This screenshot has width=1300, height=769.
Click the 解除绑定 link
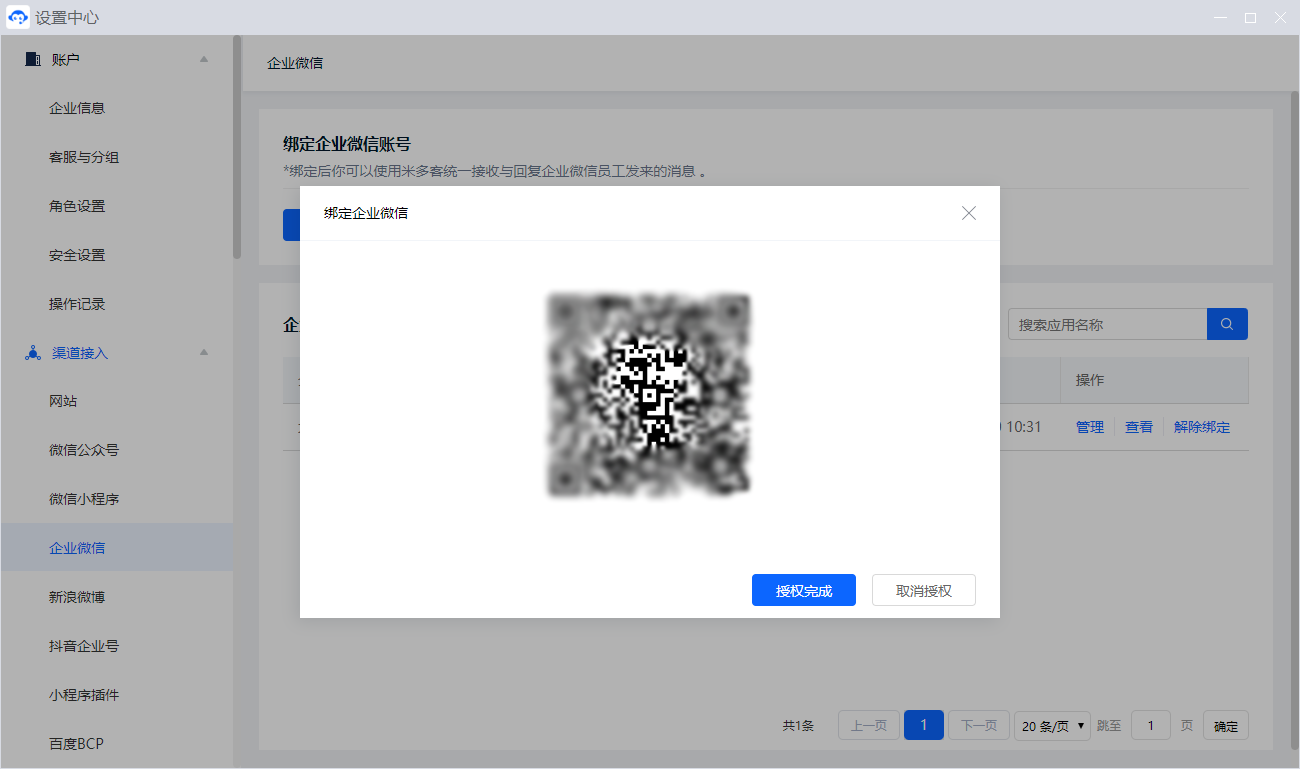click(x=1201, y=427)
